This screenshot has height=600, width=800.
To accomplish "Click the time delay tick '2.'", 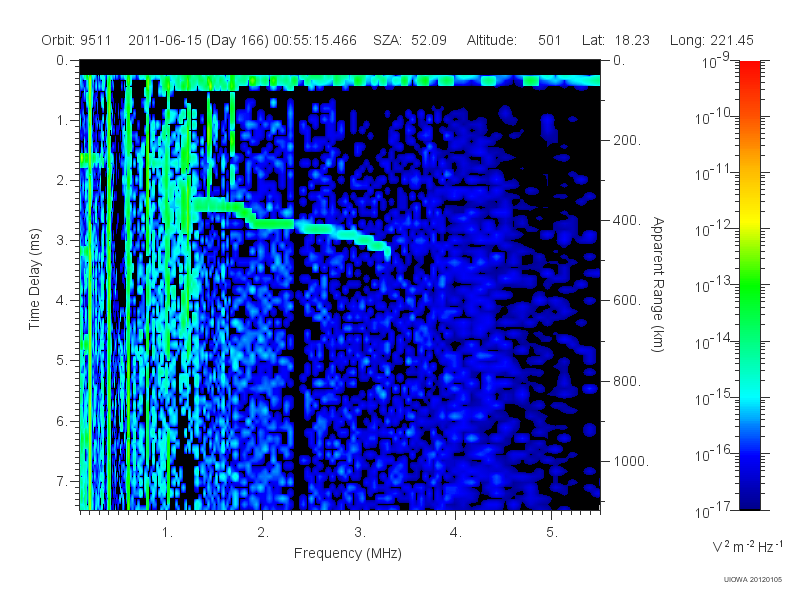I will click(62, 181).
